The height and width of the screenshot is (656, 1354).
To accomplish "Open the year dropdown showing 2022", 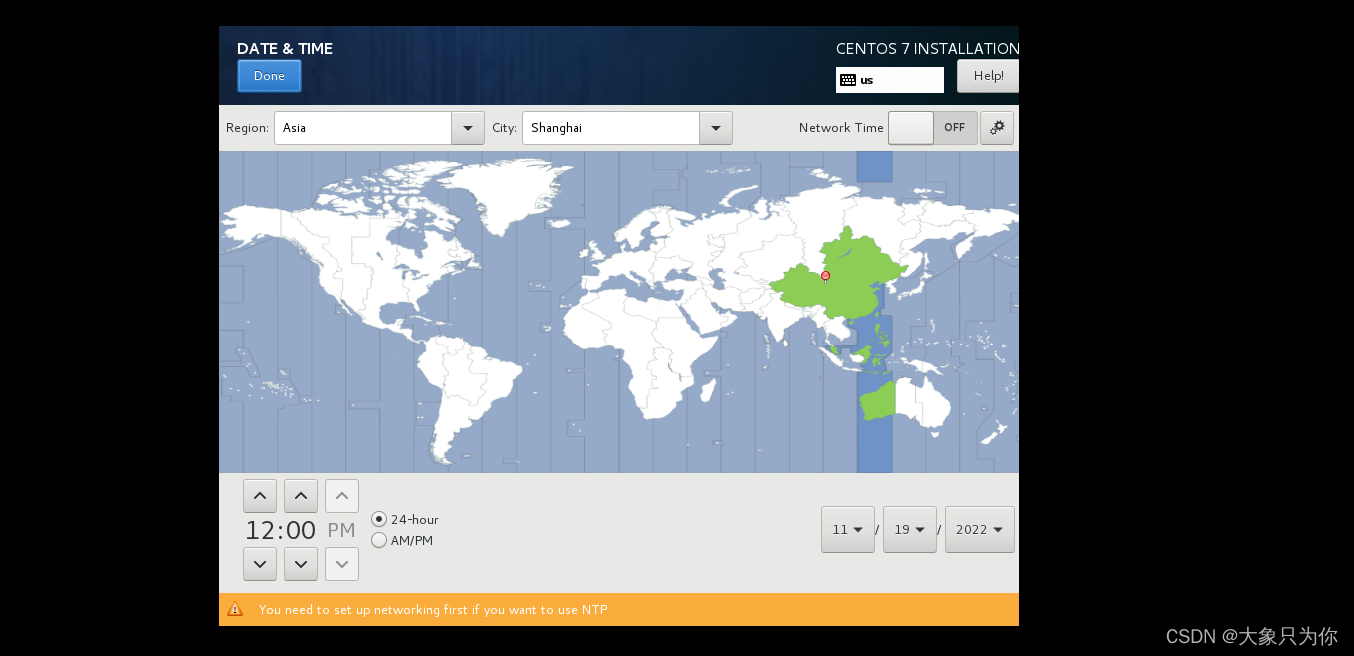I will click(x=980, y=530).
